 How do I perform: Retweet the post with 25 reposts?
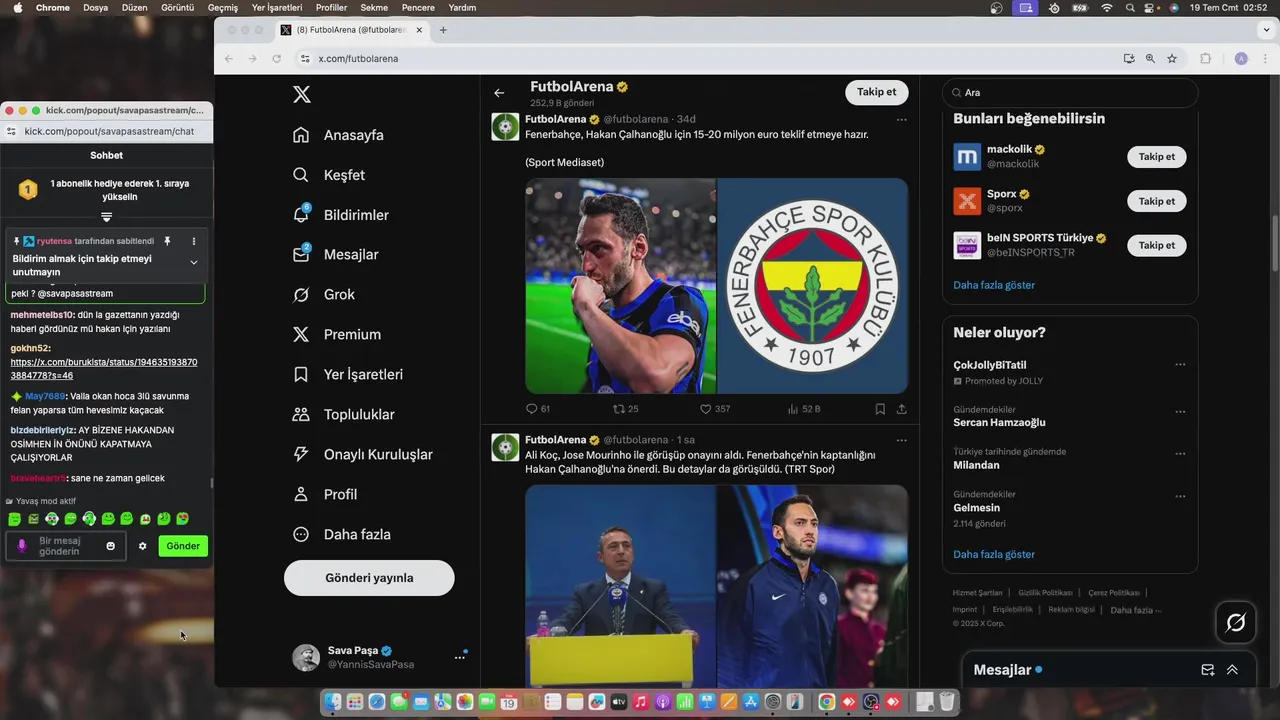625,409
